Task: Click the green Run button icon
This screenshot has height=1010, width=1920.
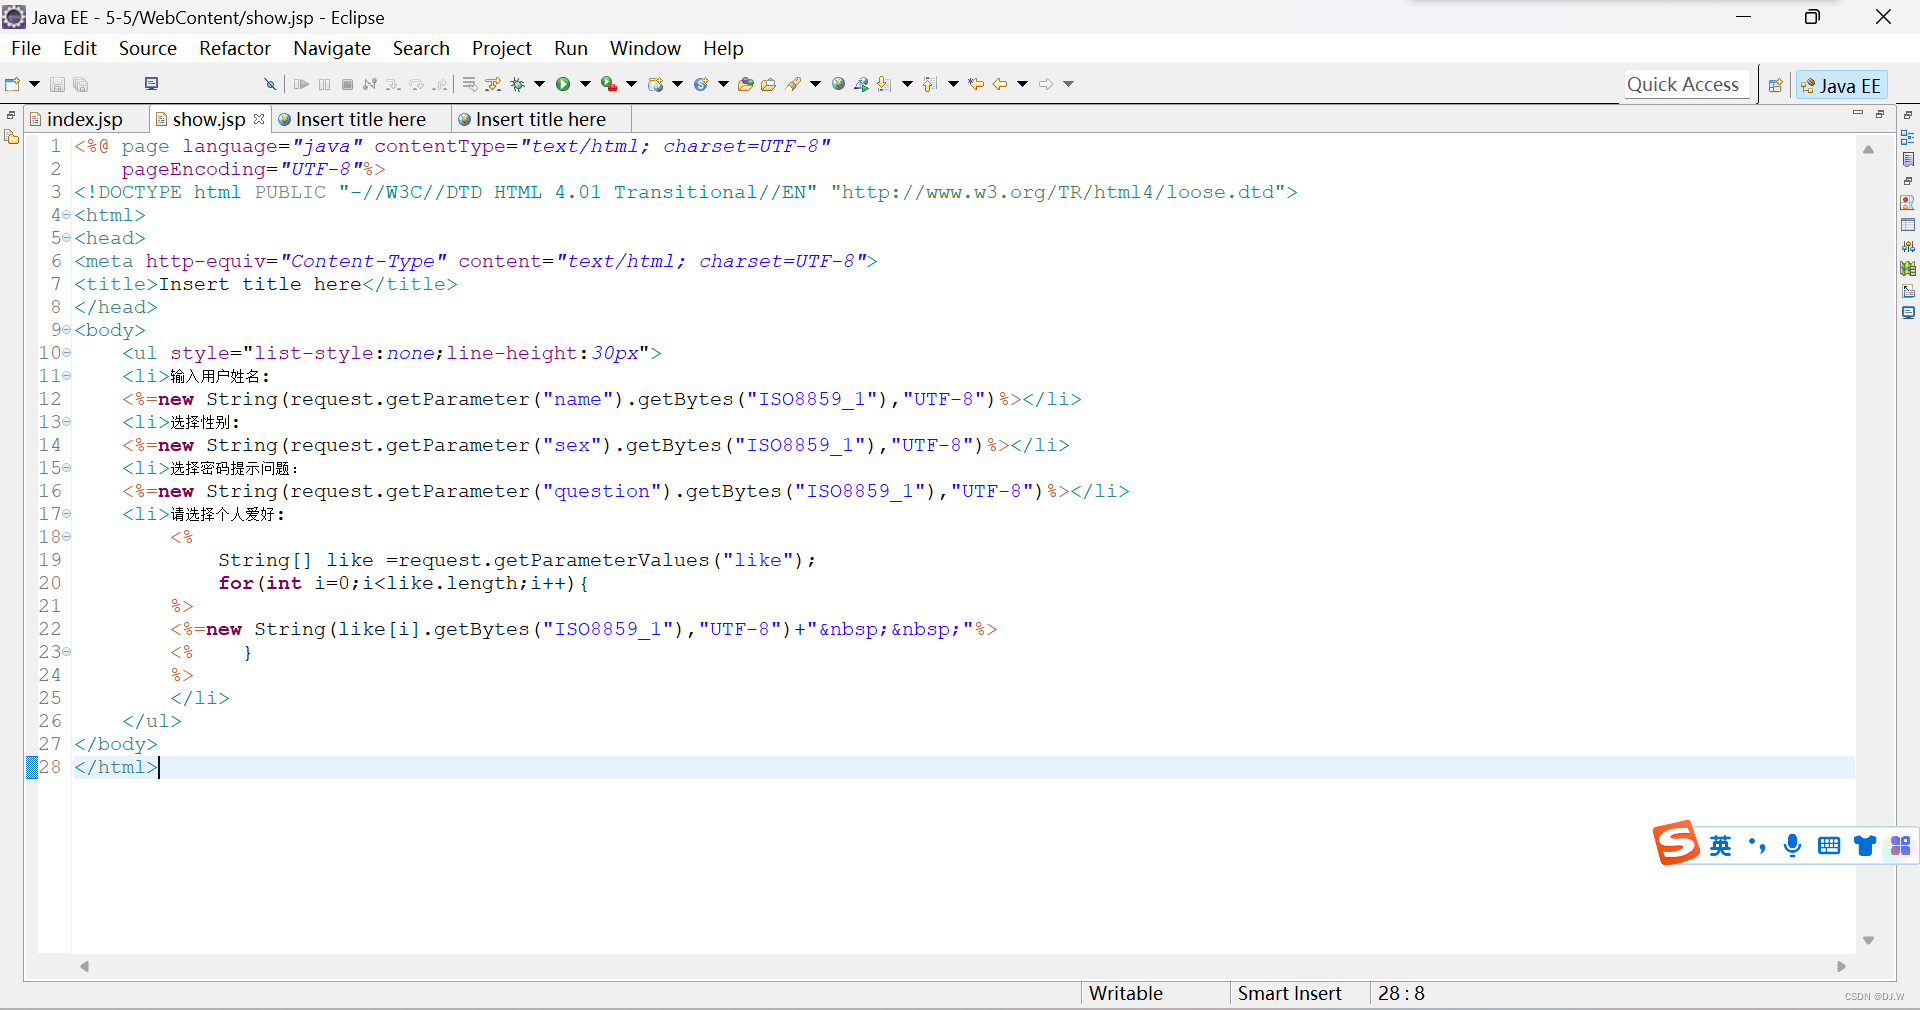Action: click(563, 84)
